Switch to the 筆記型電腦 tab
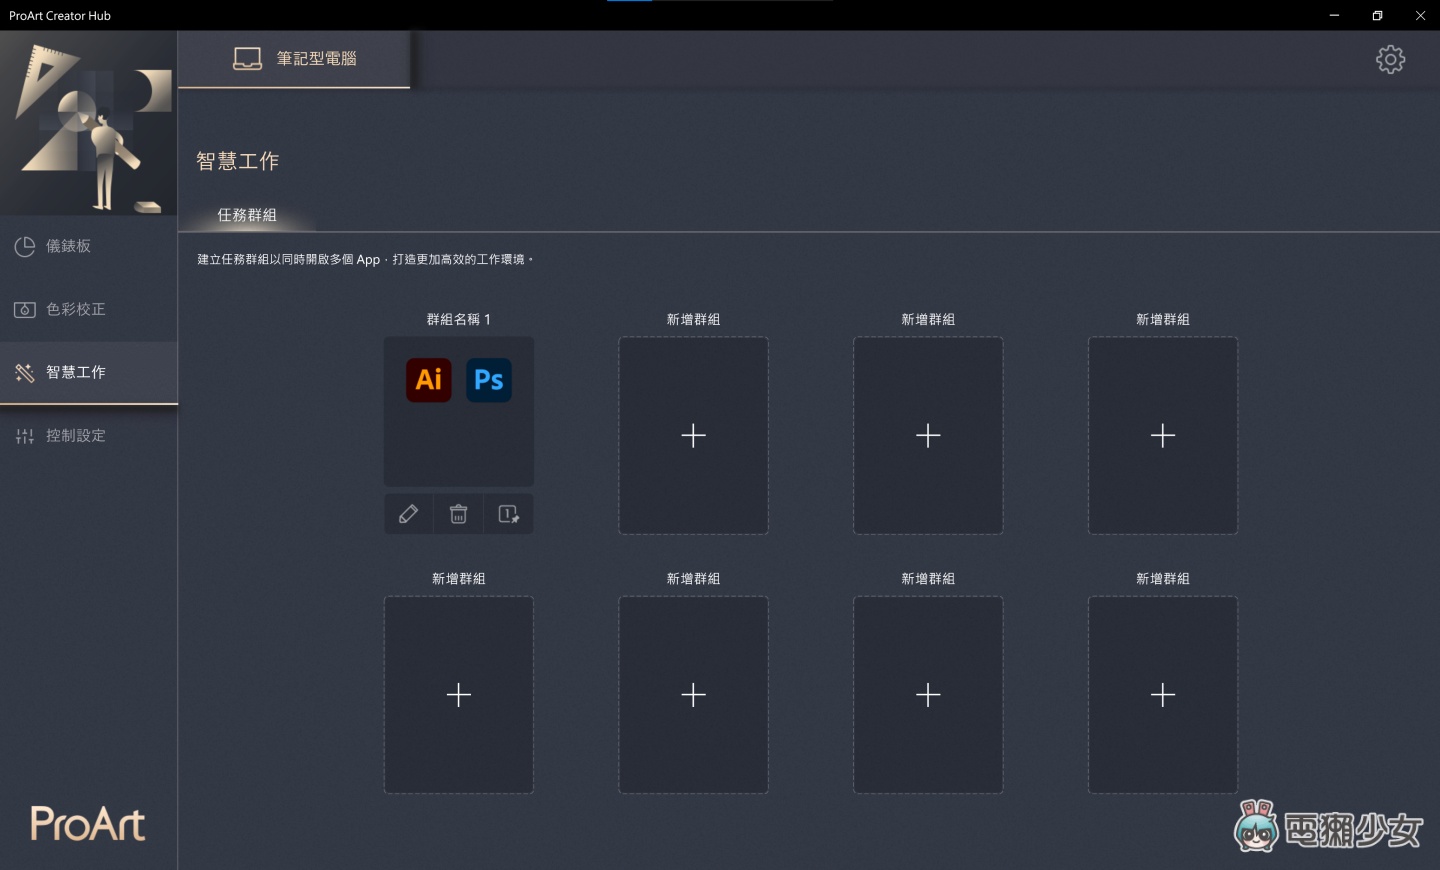Screen dimensions: 1440x870 [293, 58]
